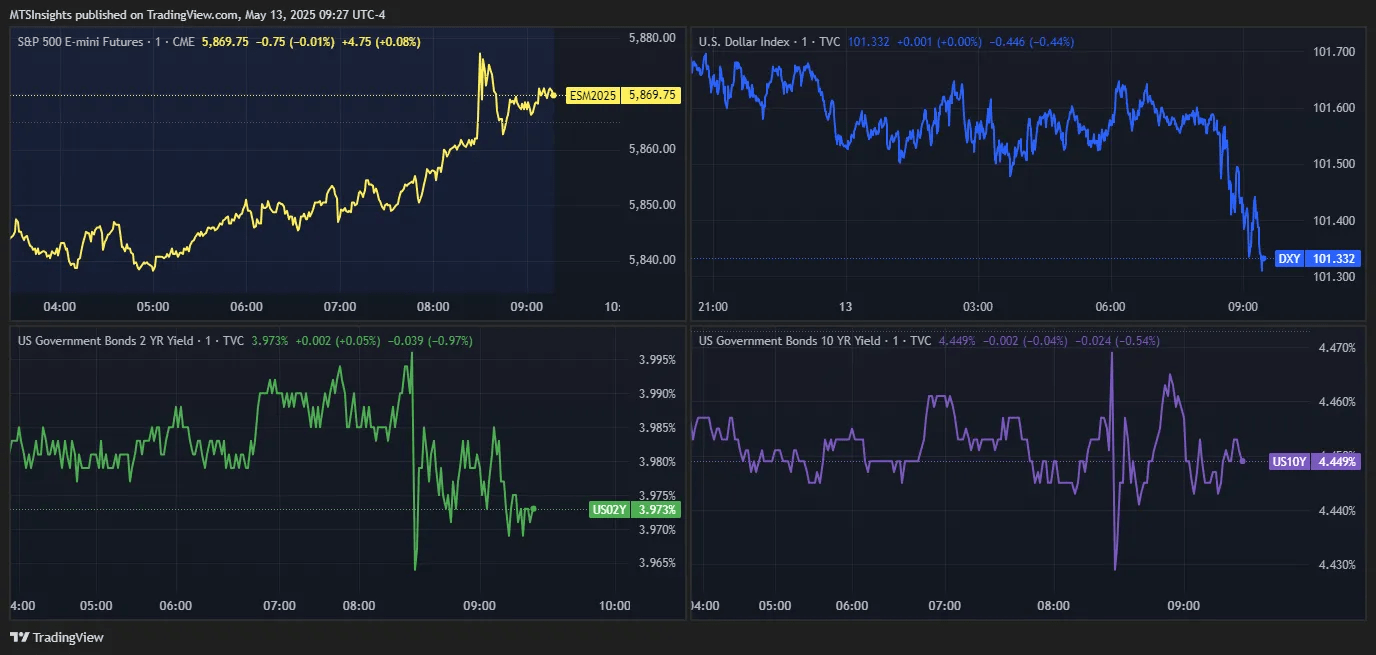The height and width of the screenshot is (655, 1376).
Task: Click 07:00 on the 2 YR Yield time axis
Action: 279,605
